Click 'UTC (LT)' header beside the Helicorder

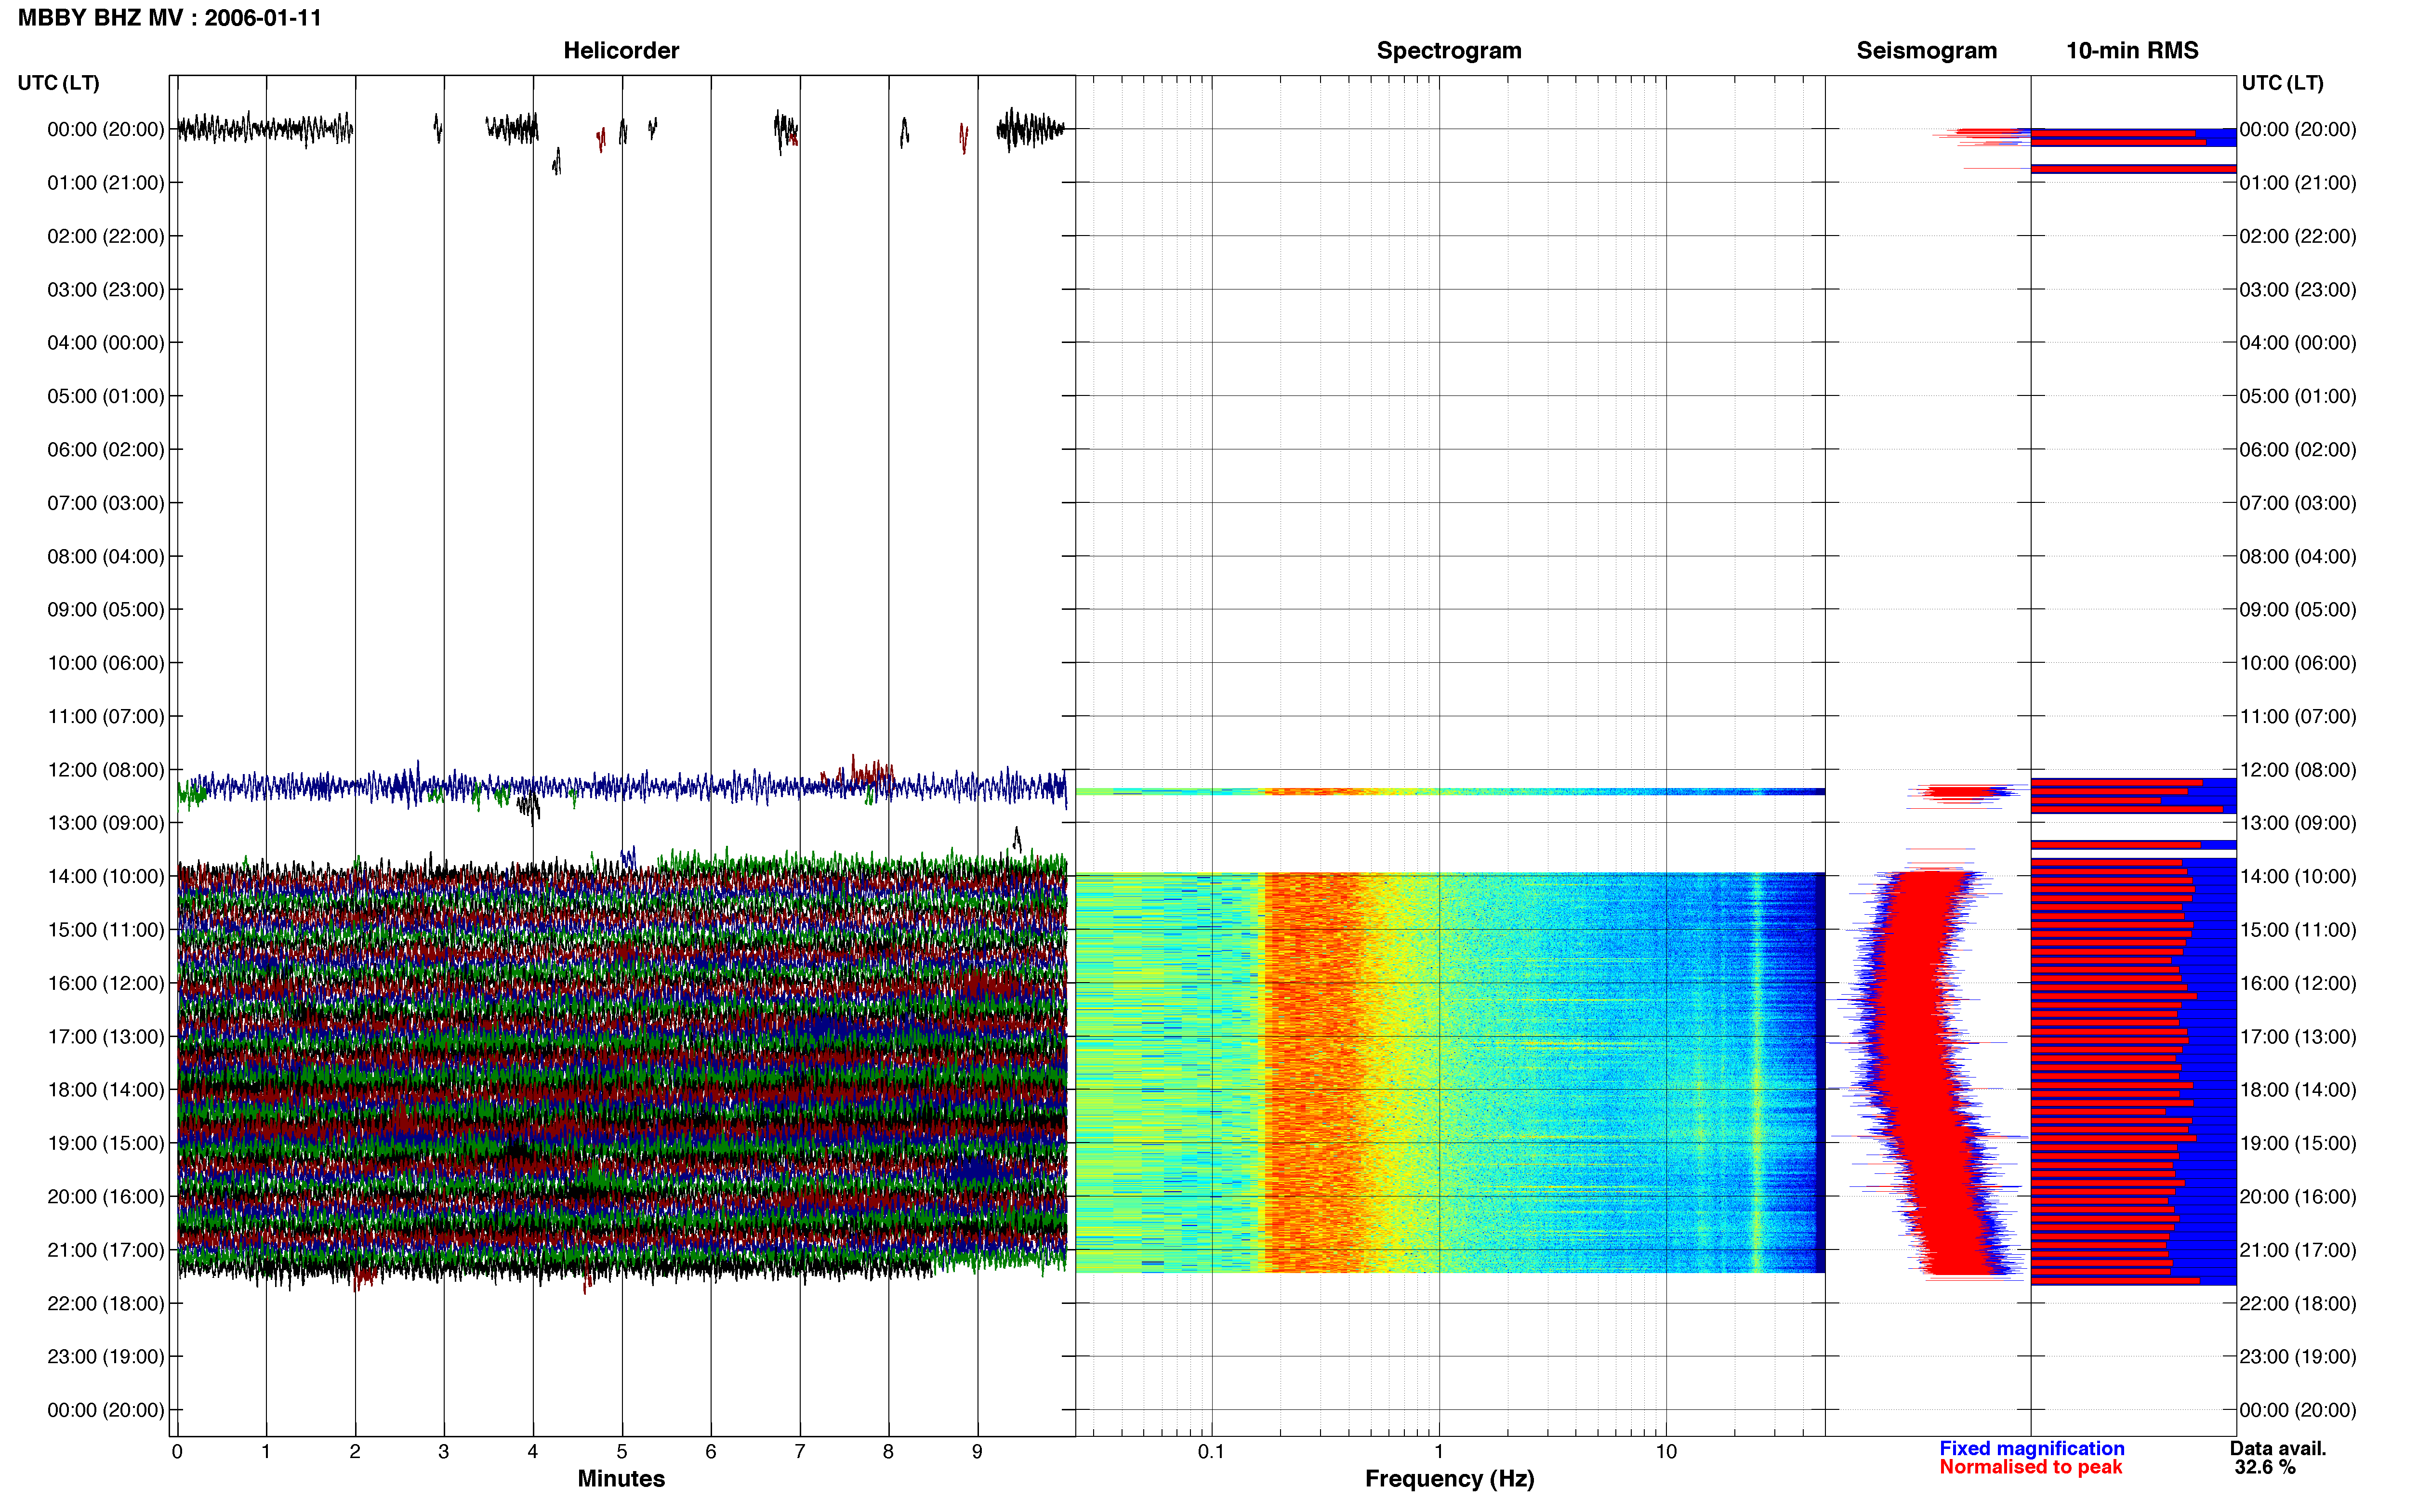tap(59, 83)
